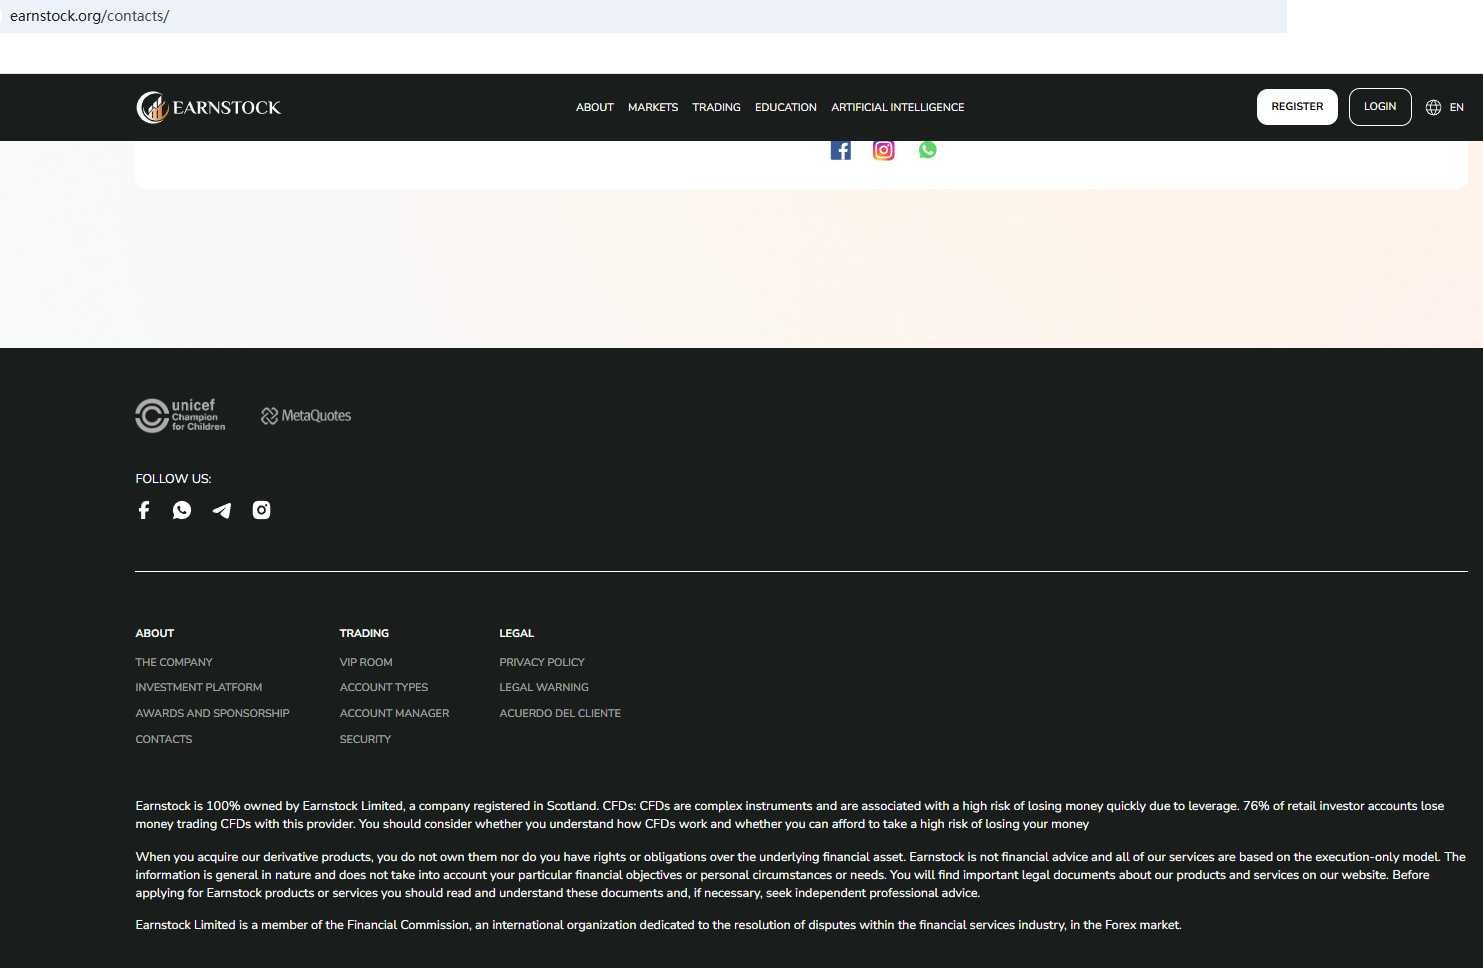The height and width of the screenshot is (968, 1483).
Task: Open the Contacts footer link
Action: (164, 739)
